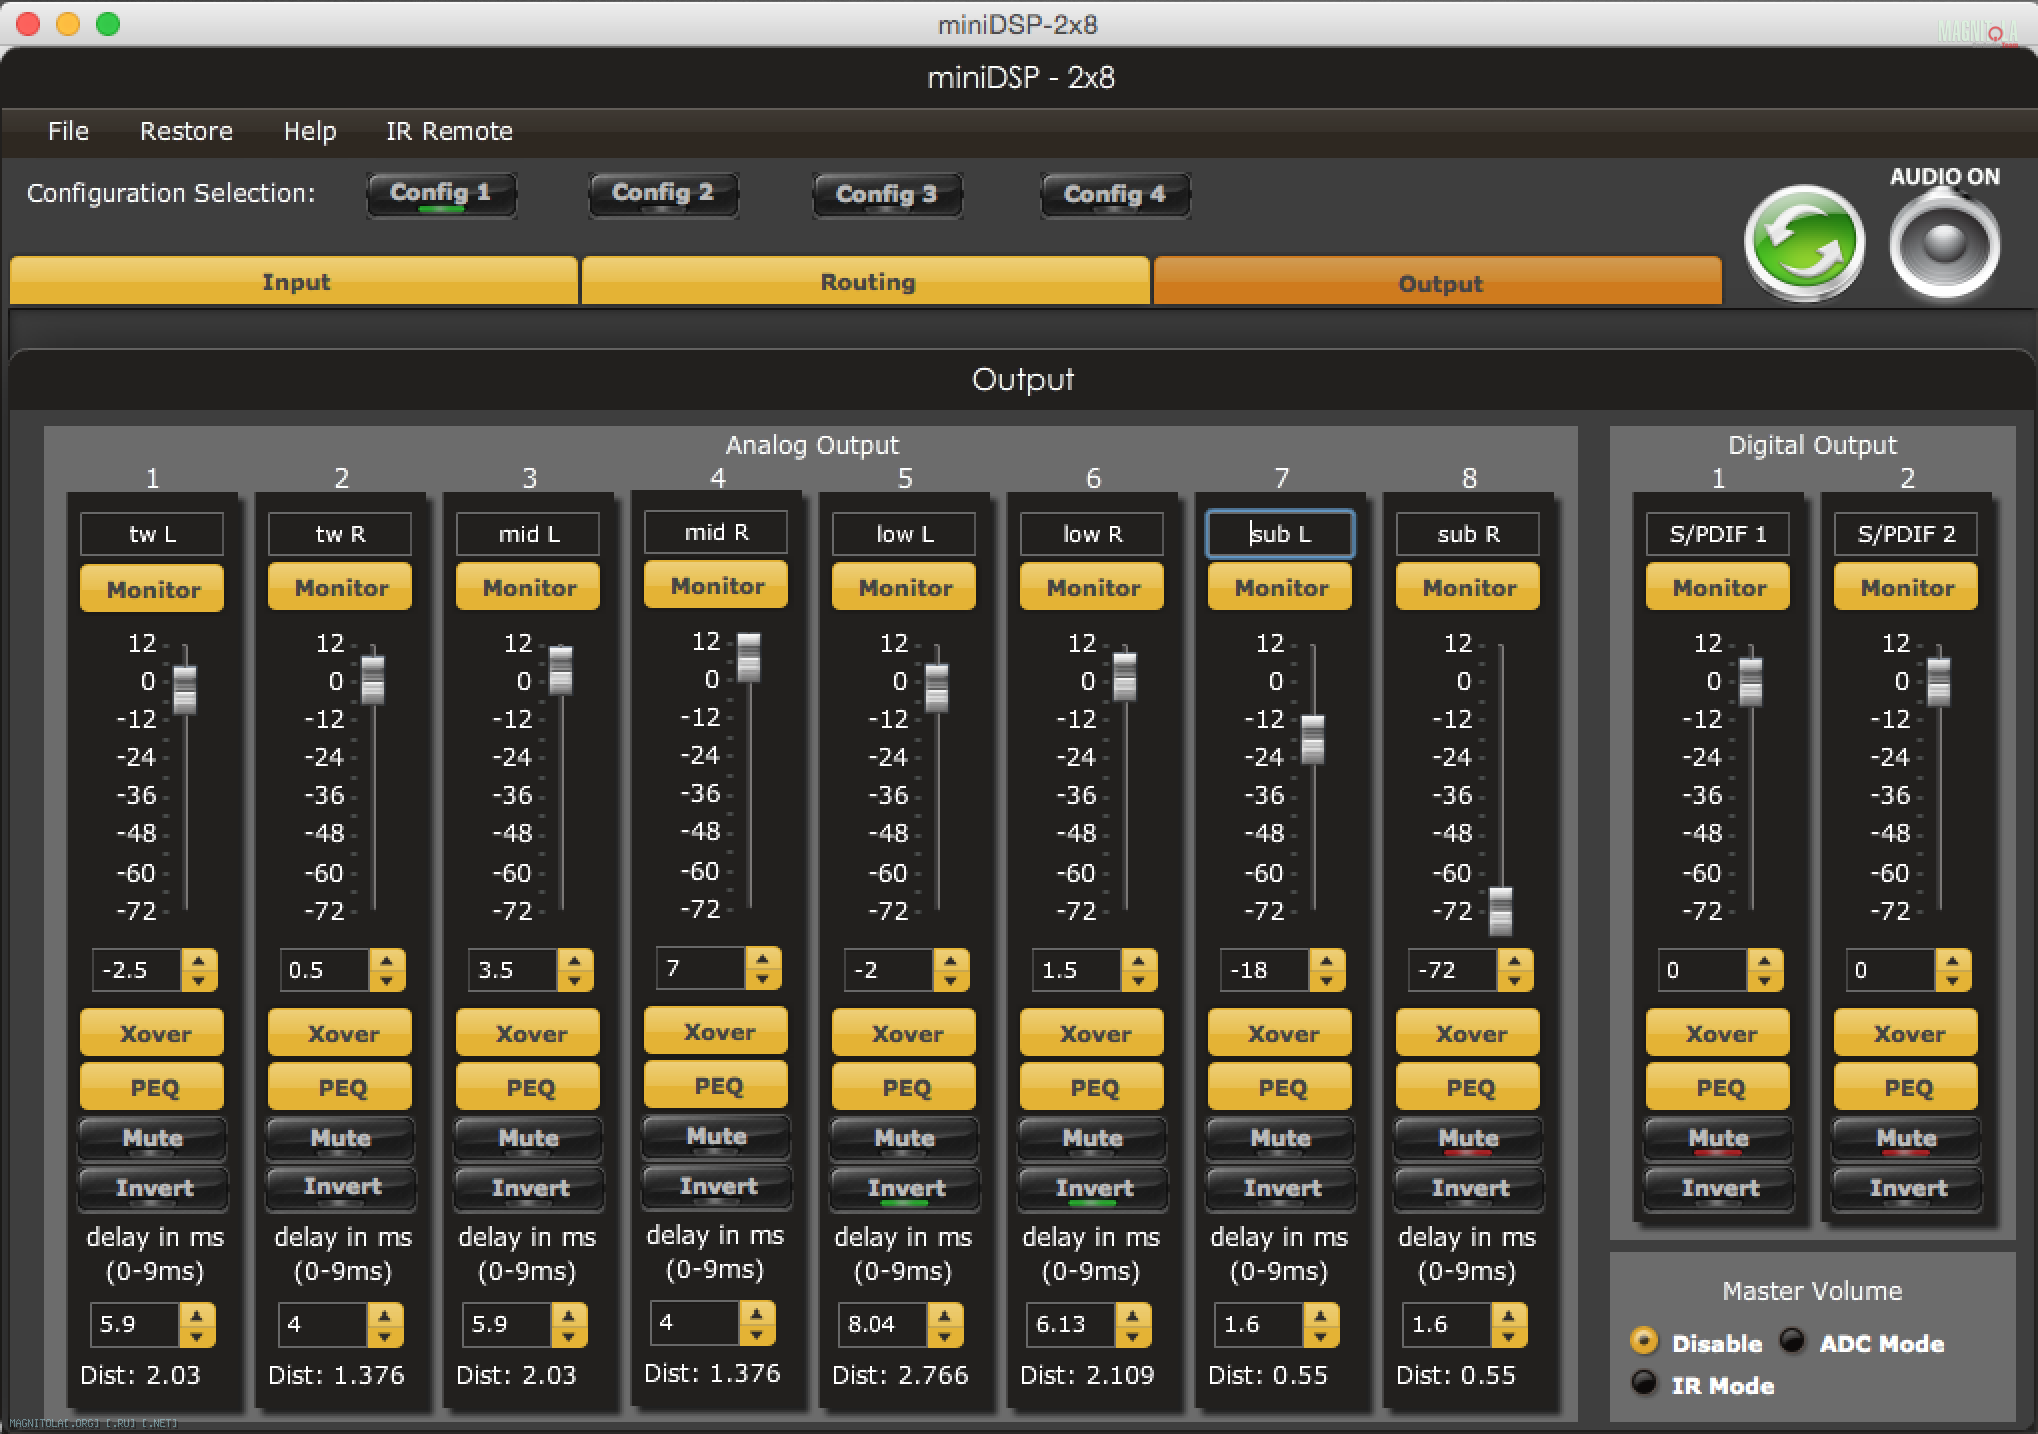This screenshot has width=2038, height=1434.
Task: Switch to Config 4 preset
Action: pos(1115,194)
